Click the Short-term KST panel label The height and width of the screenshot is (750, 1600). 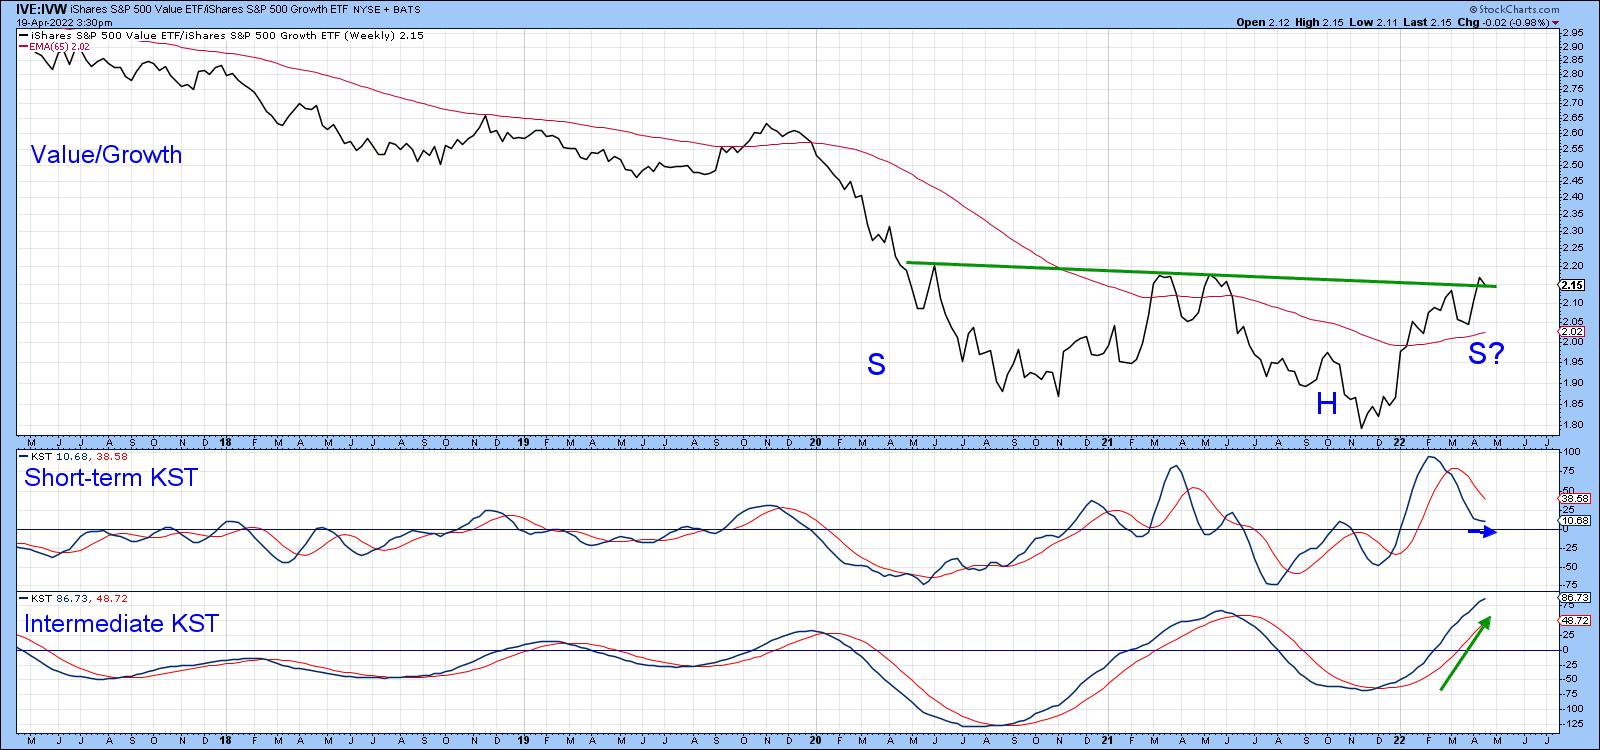point(110,478)
